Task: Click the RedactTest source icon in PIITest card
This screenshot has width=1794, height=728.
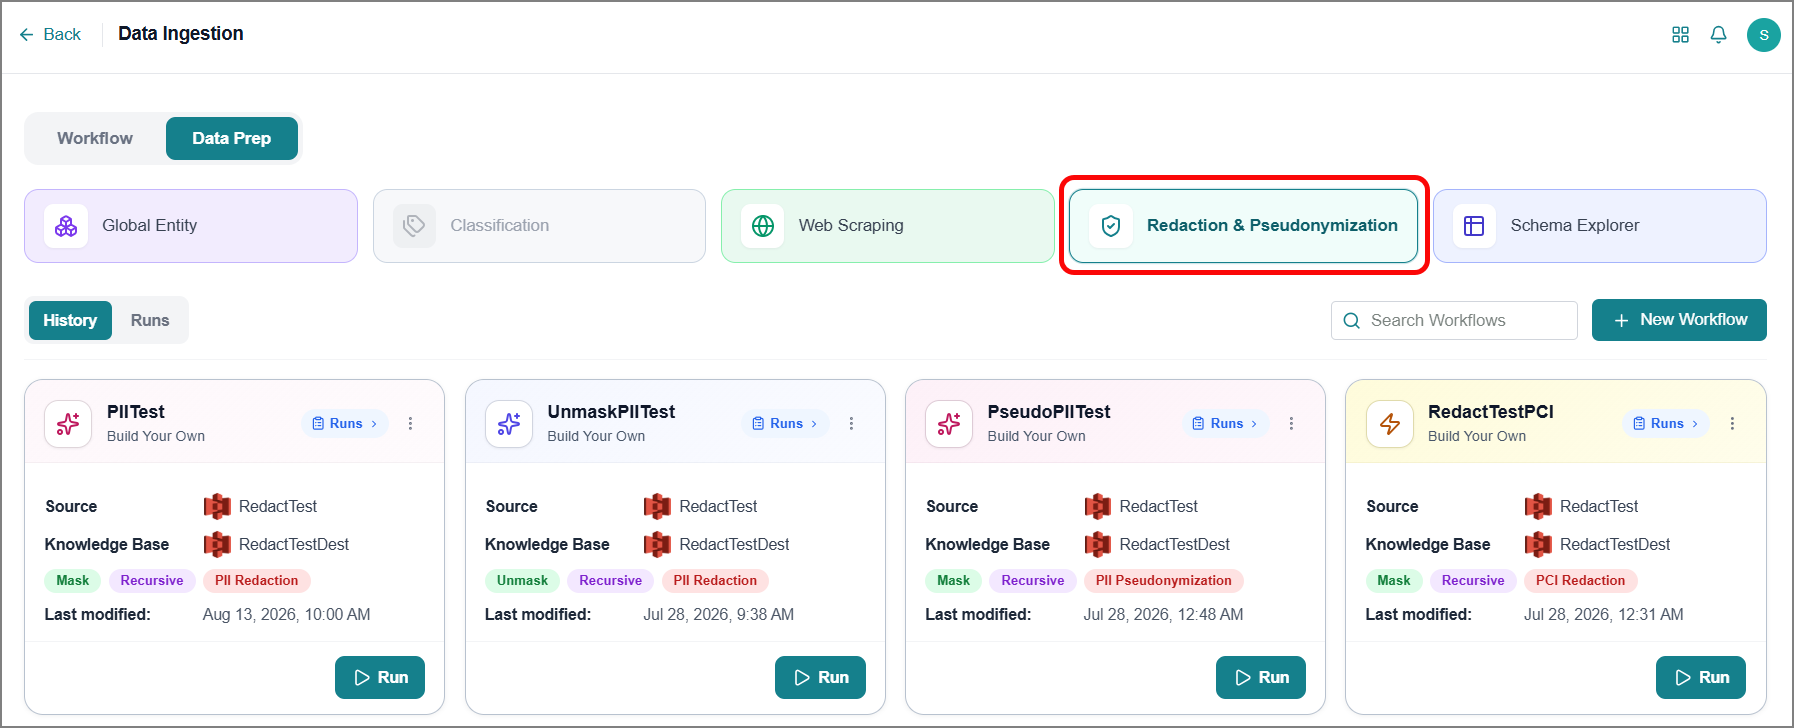Action: click(x=217, y=506)
